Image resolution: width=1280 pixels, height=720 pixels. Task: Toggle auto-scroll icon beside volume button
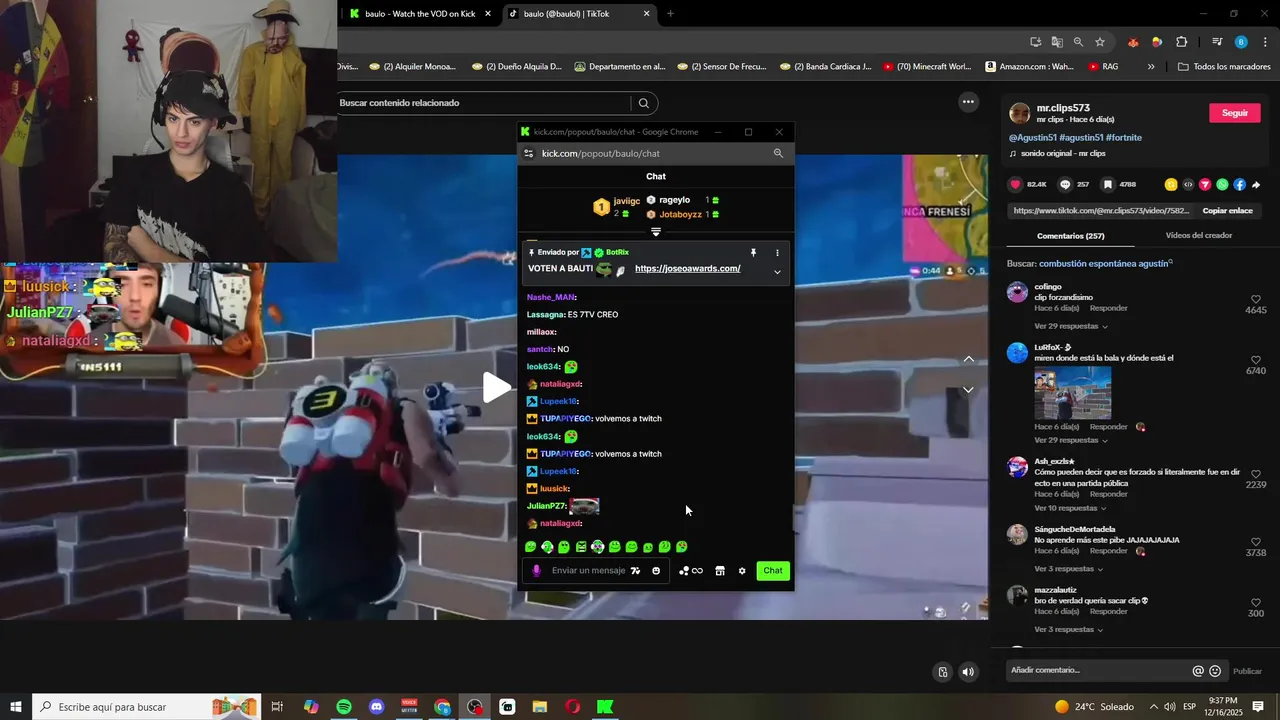tap(943, 672)
